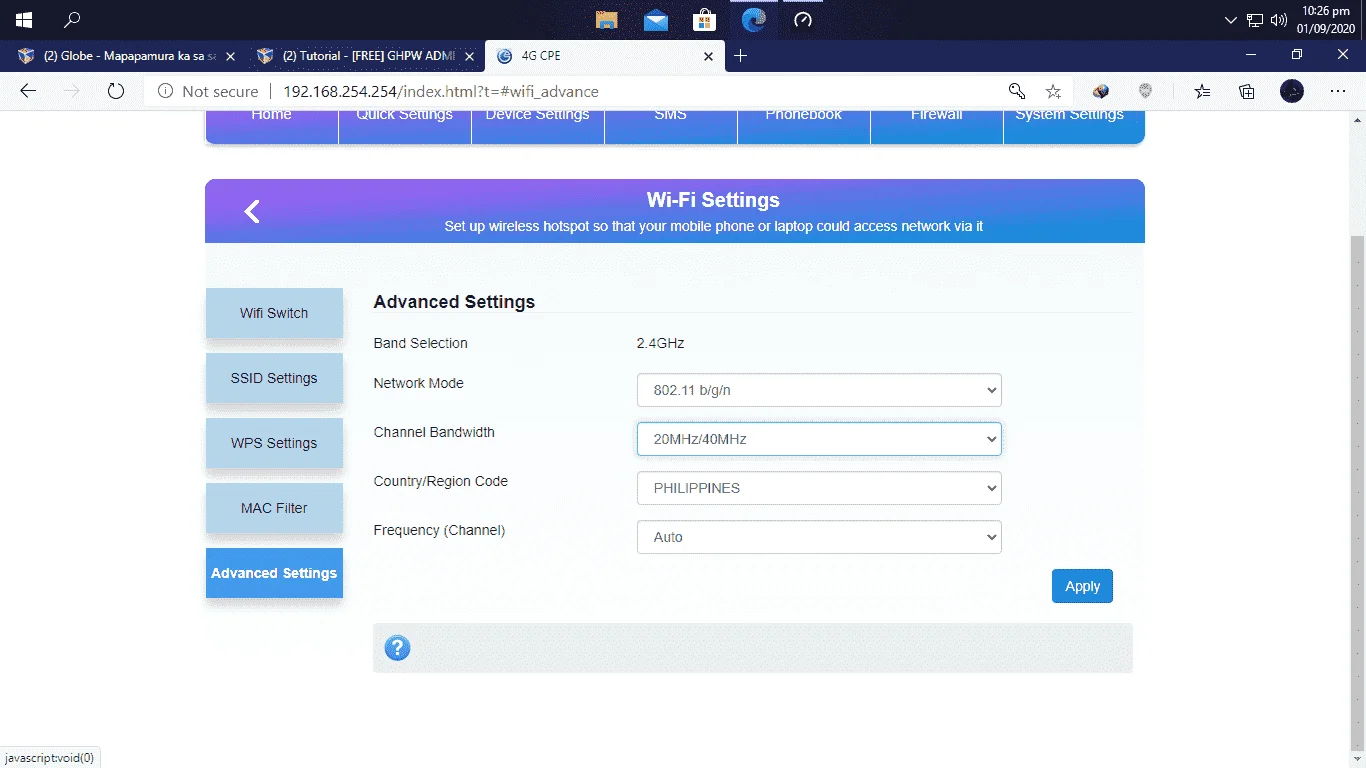The height and width of the screenshot is (768, 1366).
Task: Click the Band Selection label
Action: coord(420,343)
